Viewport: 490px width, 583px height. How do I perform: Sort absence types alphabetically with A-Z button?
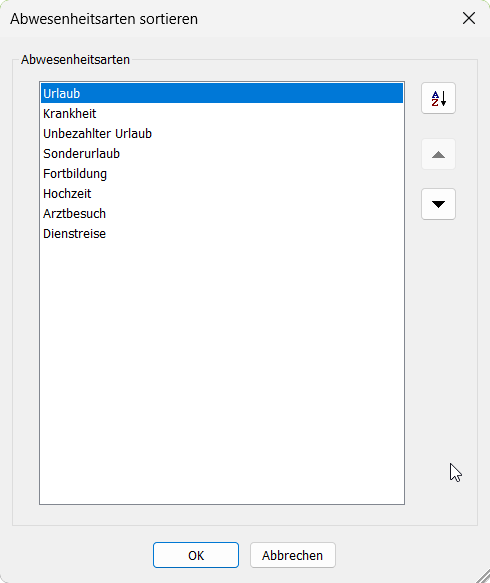[438, 98]
